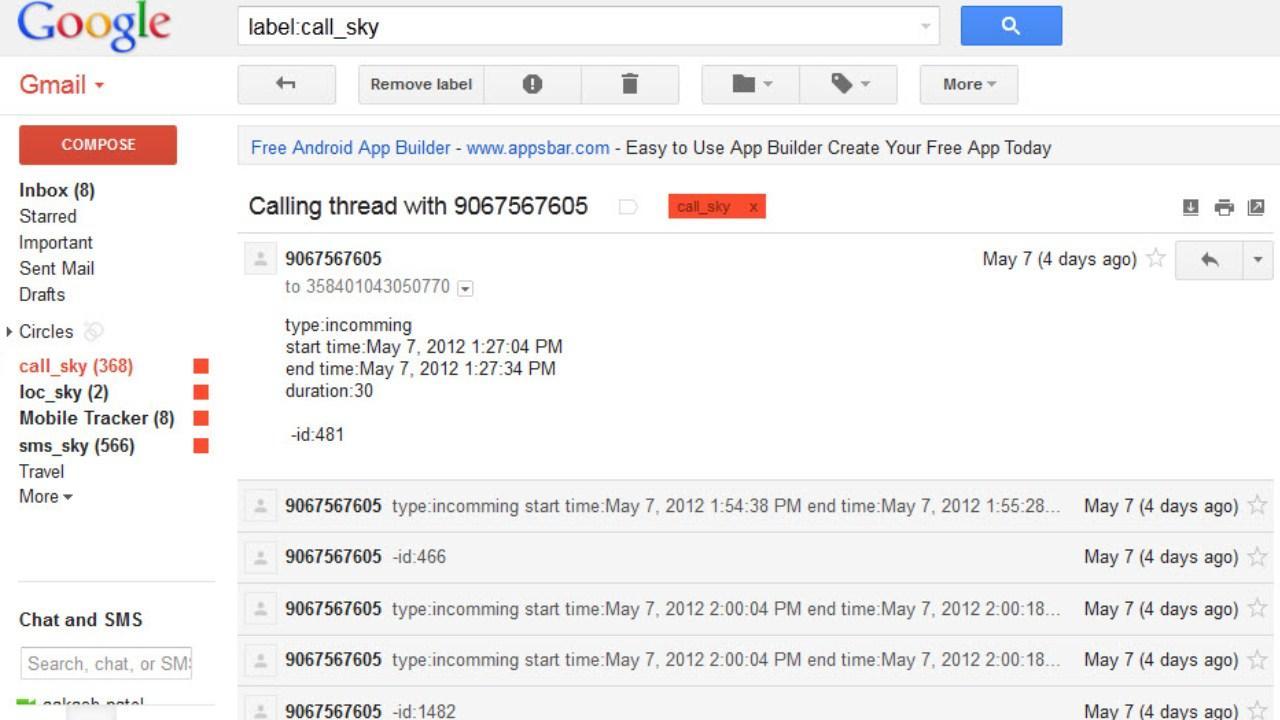
Task: Click the color swatch next to sms_sky
Action: 201,445
